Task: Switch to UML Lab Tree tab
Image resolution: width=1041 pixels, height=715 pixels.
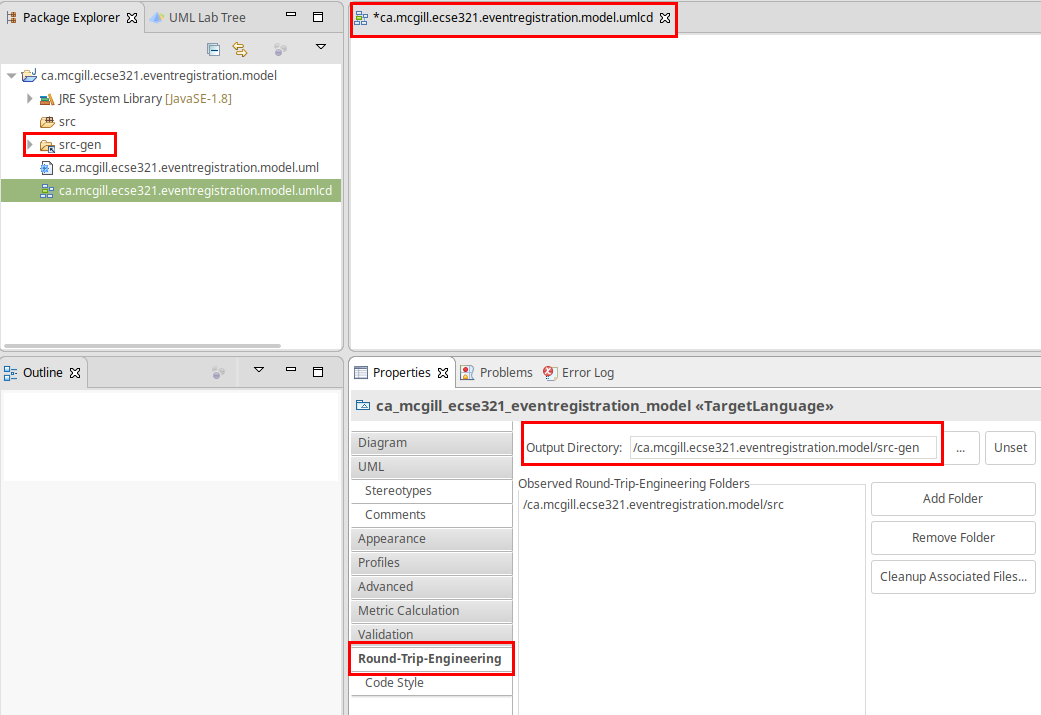Action: click(198, 18)
